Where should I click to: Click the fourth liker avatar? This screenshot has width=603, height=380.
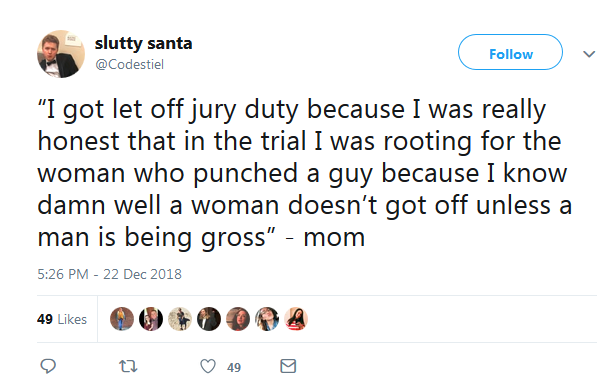point(209,319)
